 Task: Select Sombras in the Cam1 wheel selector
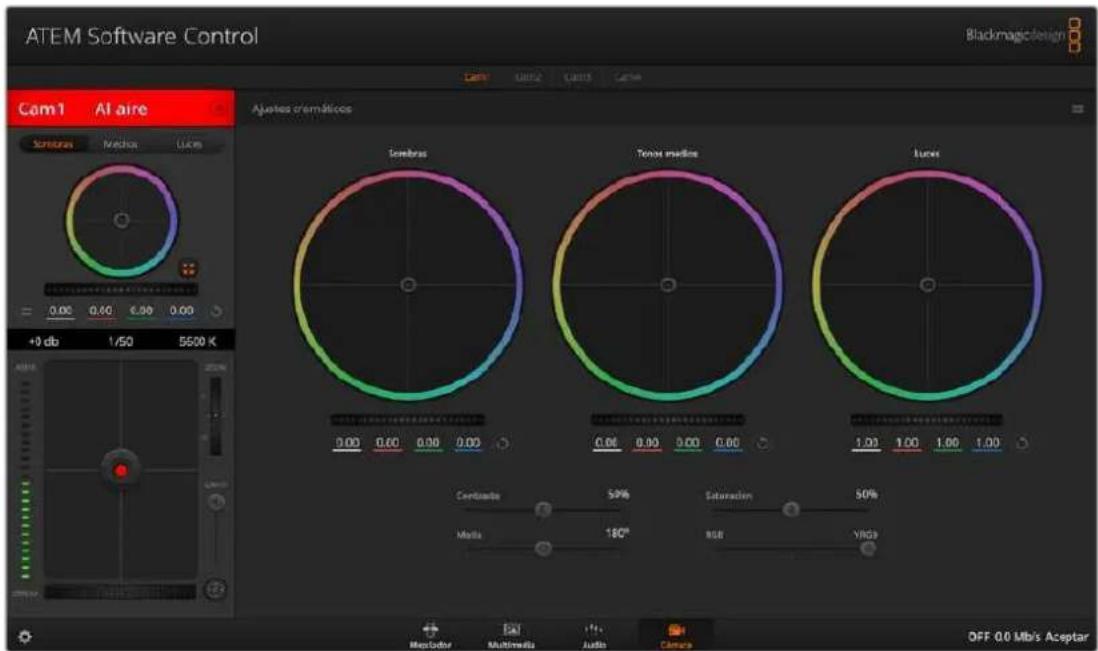click(53, 144)
